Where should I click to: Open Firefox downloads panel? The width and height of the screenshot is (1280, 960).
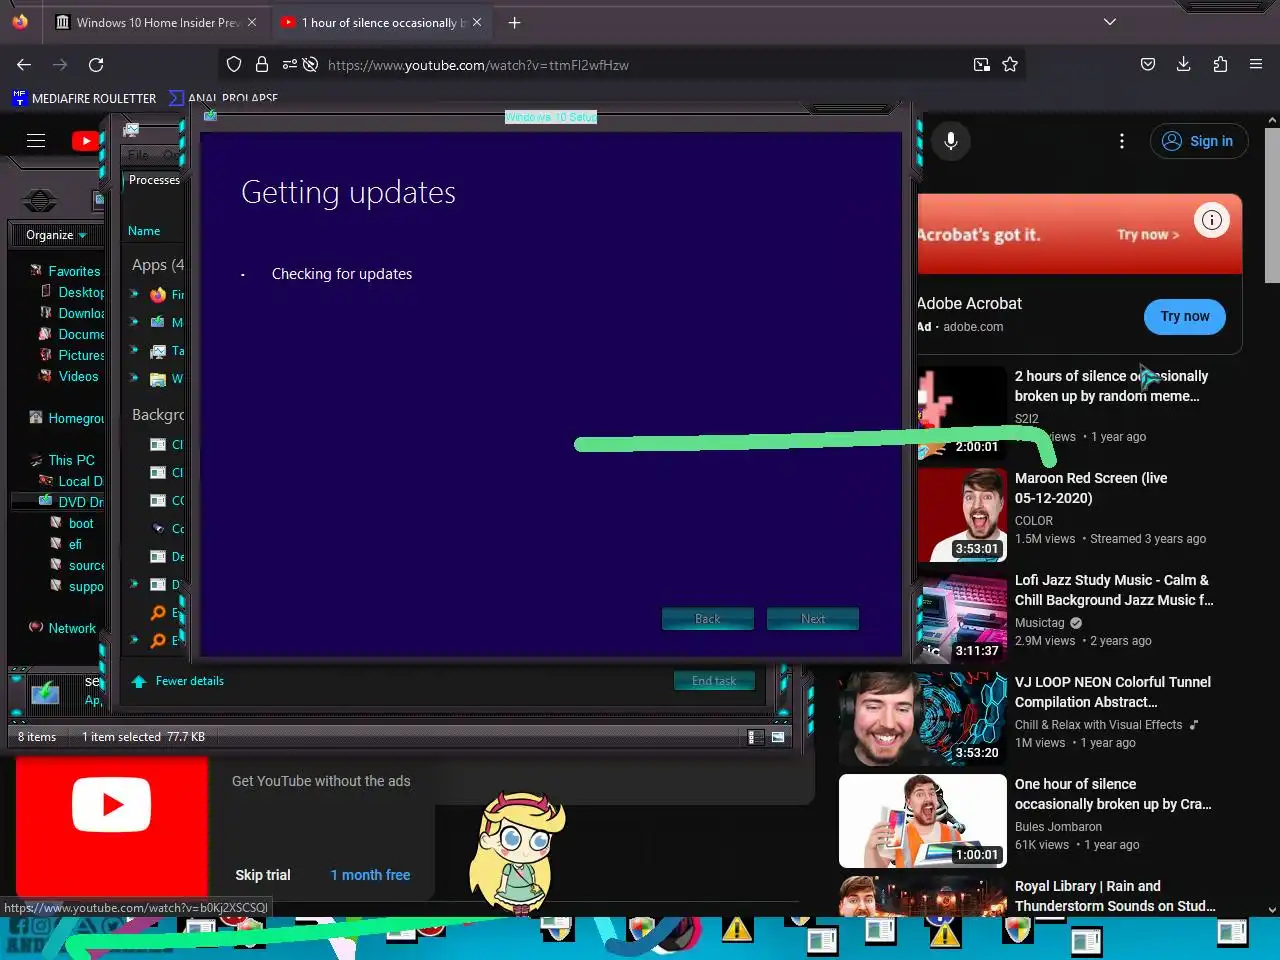coord(1184,64)
